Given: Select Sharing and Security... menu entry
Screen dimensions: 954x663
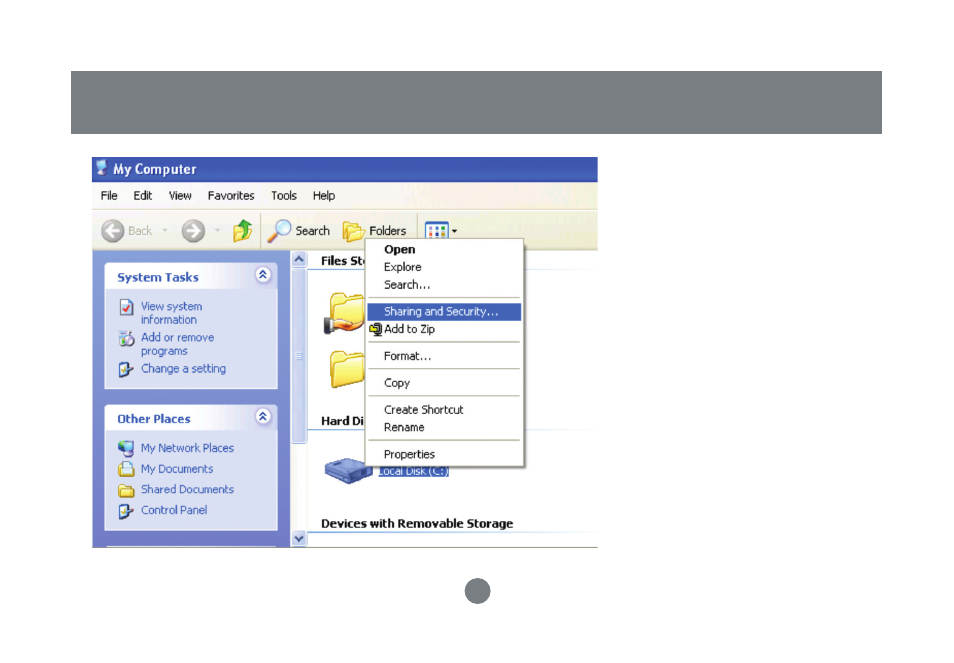Looking at the screenshot, I should click(x=444, y=311).
